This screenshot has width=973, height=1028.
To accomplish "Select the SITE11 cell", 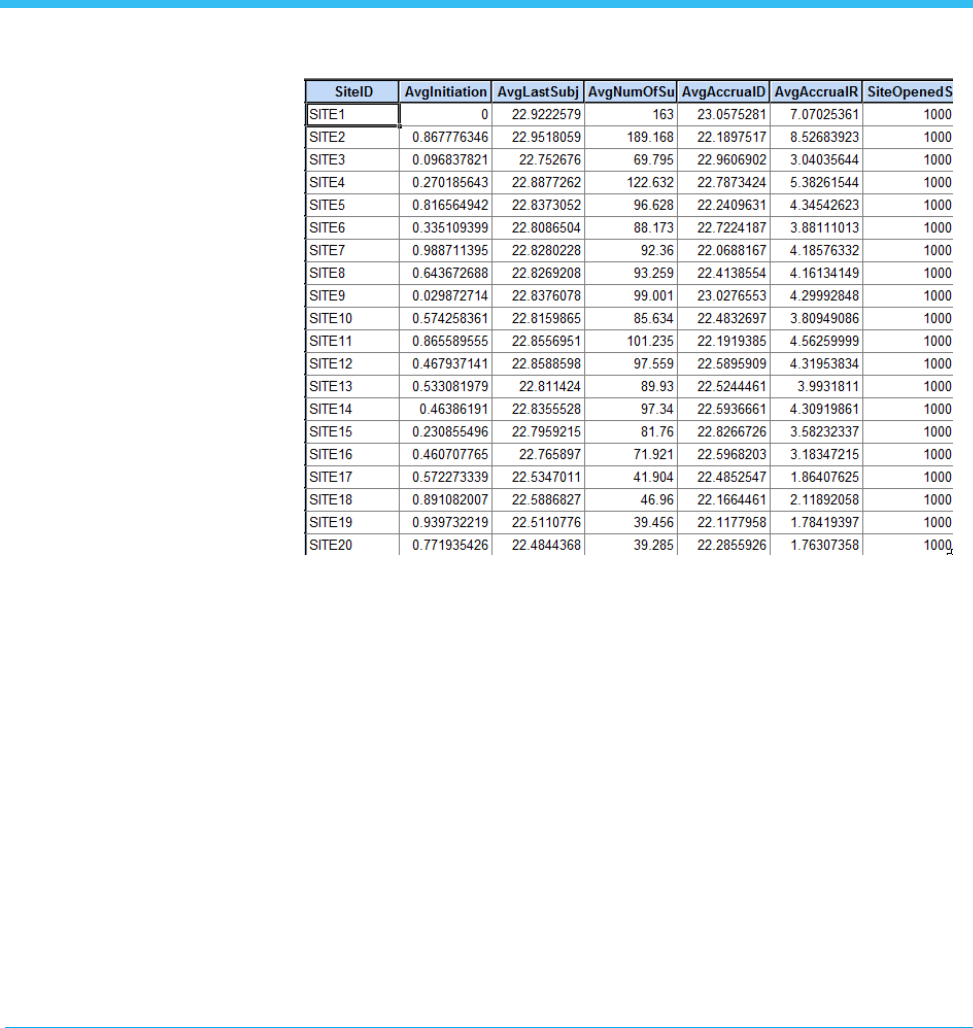I will point(353,341).
